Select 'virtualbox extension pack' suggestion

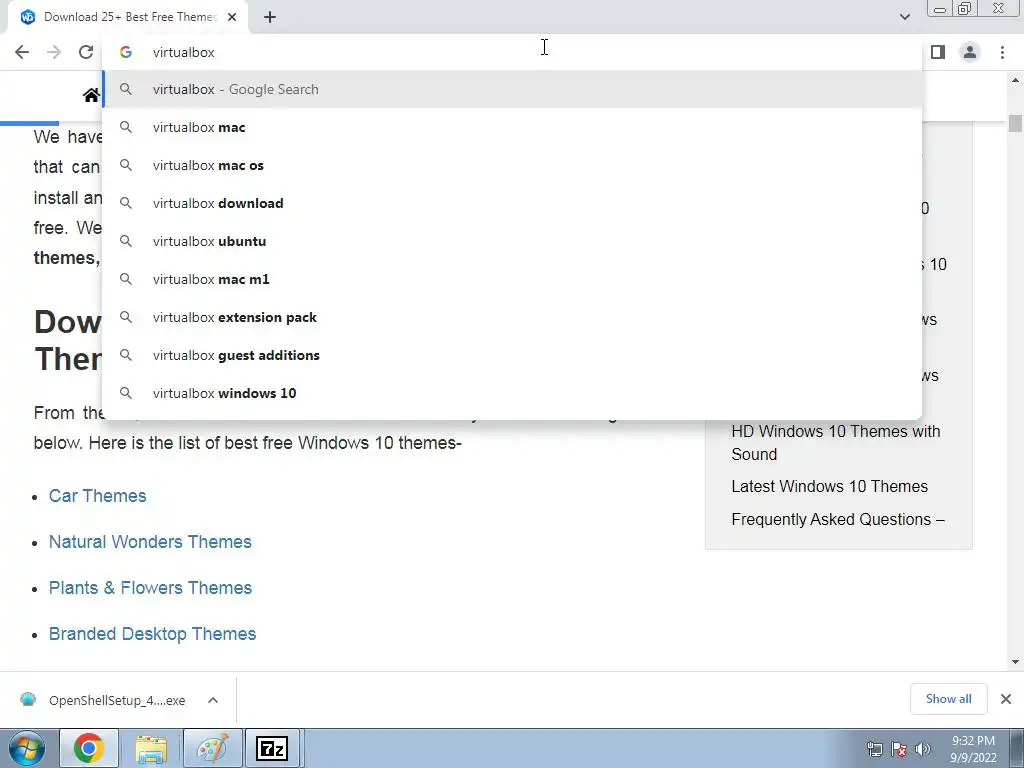(x=512, y=317)
